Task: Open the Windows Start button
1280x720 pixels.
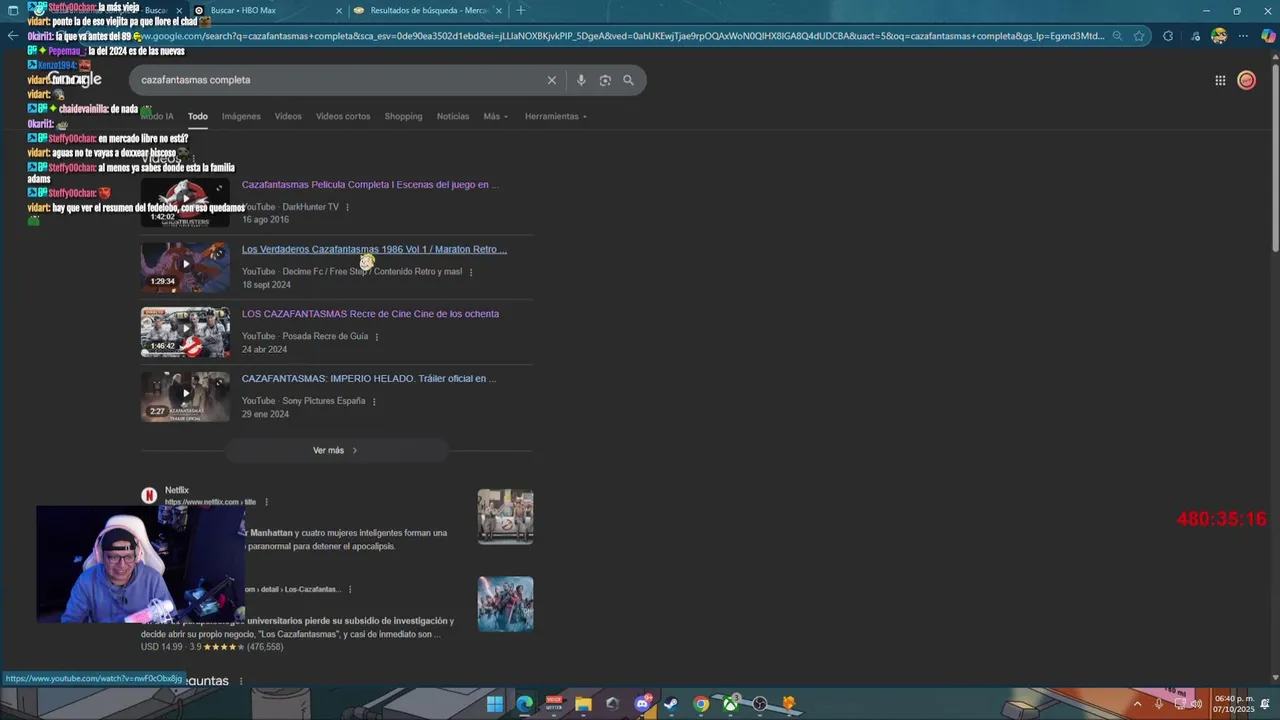Action: coord(495,704)
